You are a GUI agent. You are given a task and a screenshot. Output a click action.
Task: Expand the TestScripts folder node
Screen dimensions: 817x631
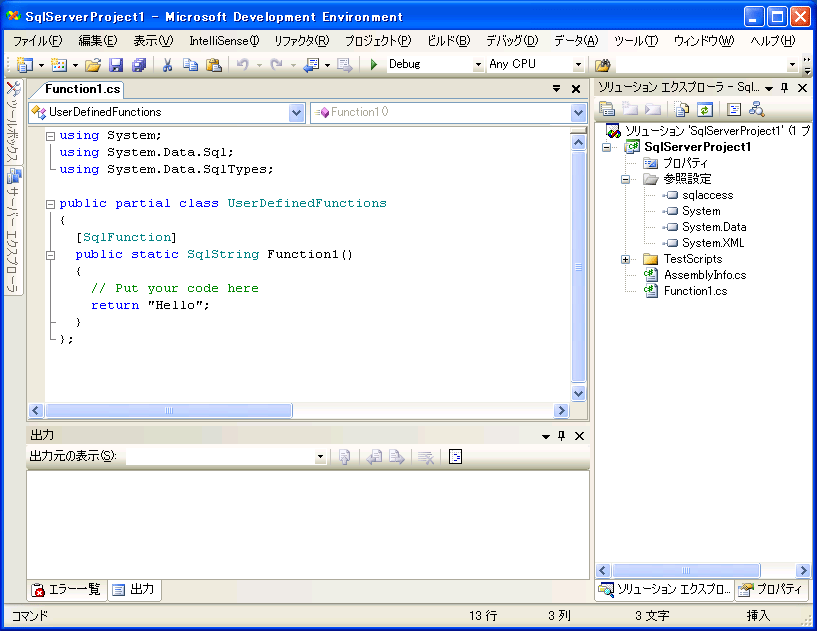tap(625, 259)
